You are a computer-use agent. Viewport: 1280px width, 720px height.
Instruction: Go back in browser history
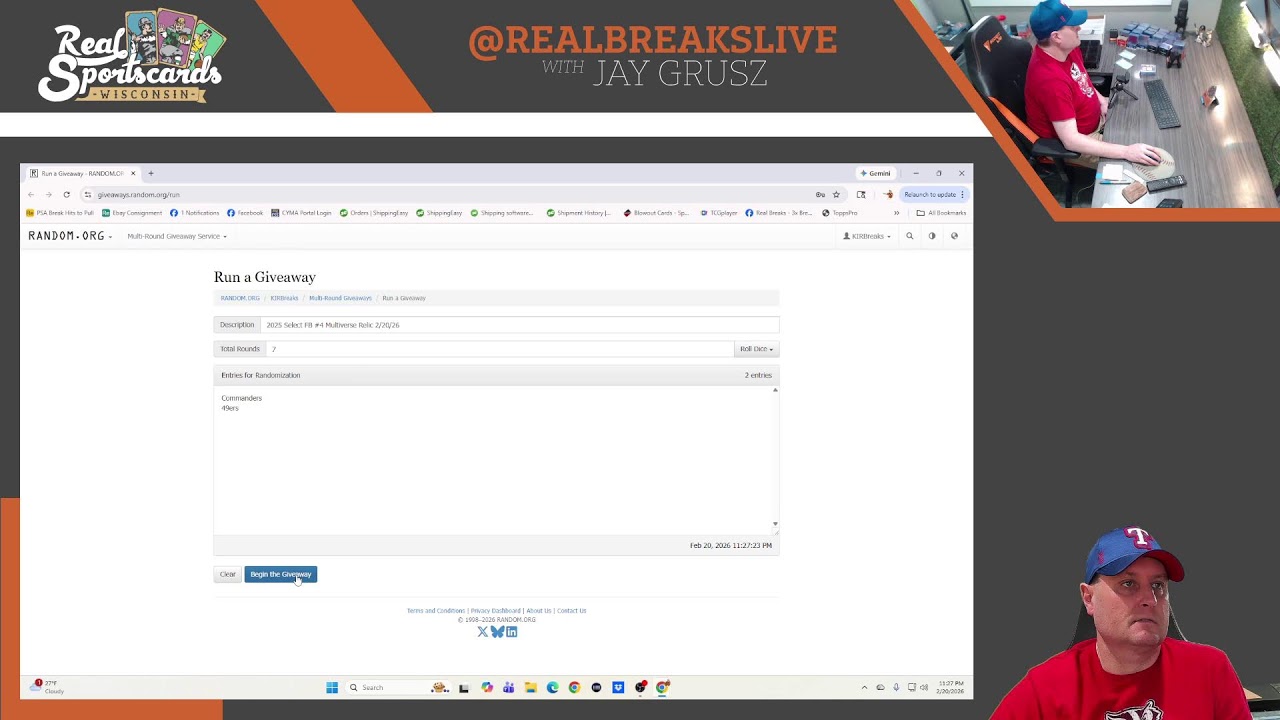tap(31, 195)
